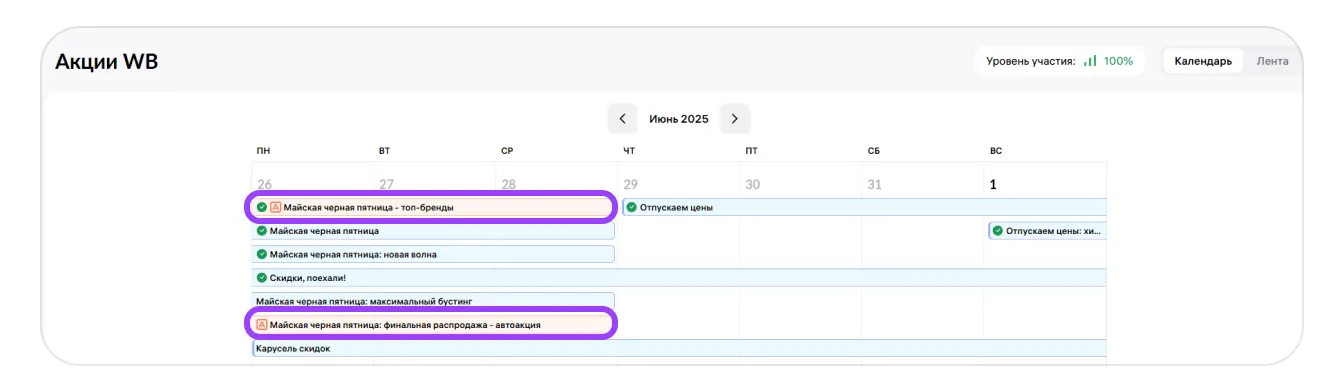Click green checkmark on Скидки, поехали! event
This screenshot has height=392, width=1344.
[262, 278]
